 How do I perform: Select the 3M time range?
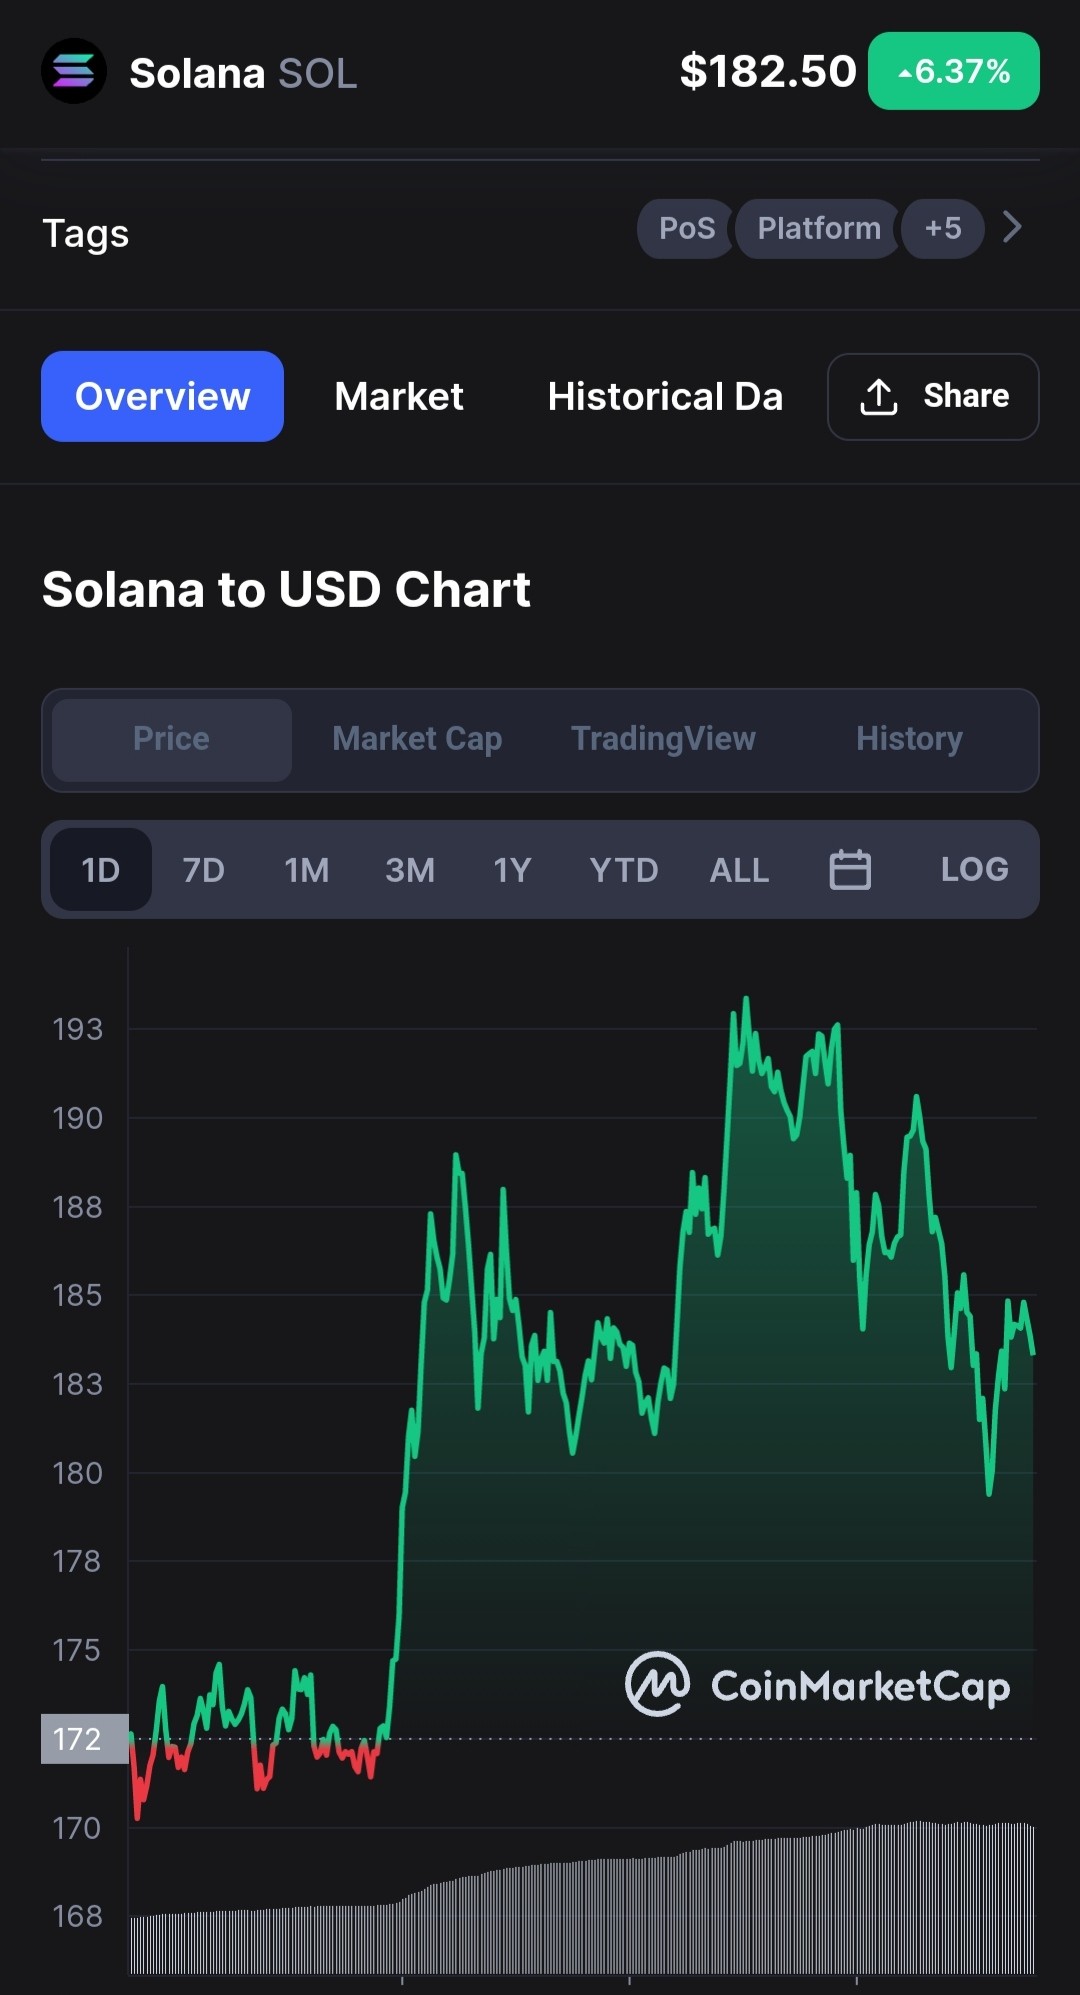tap(410, 870)
